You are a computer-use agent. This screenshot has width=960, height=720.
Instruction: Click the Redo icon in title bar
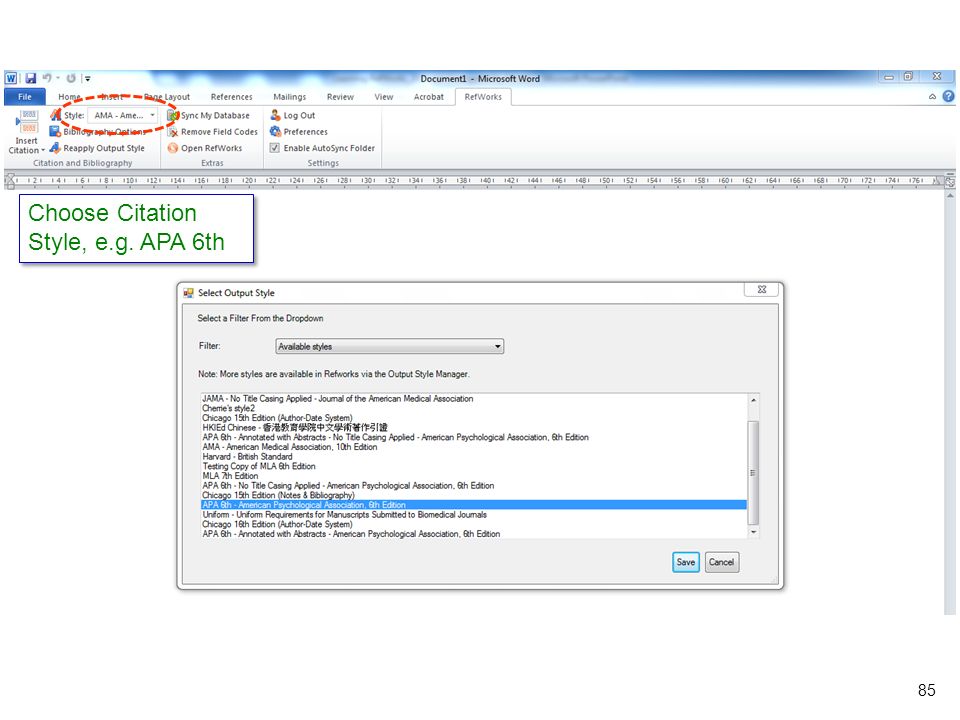(71, 78)
